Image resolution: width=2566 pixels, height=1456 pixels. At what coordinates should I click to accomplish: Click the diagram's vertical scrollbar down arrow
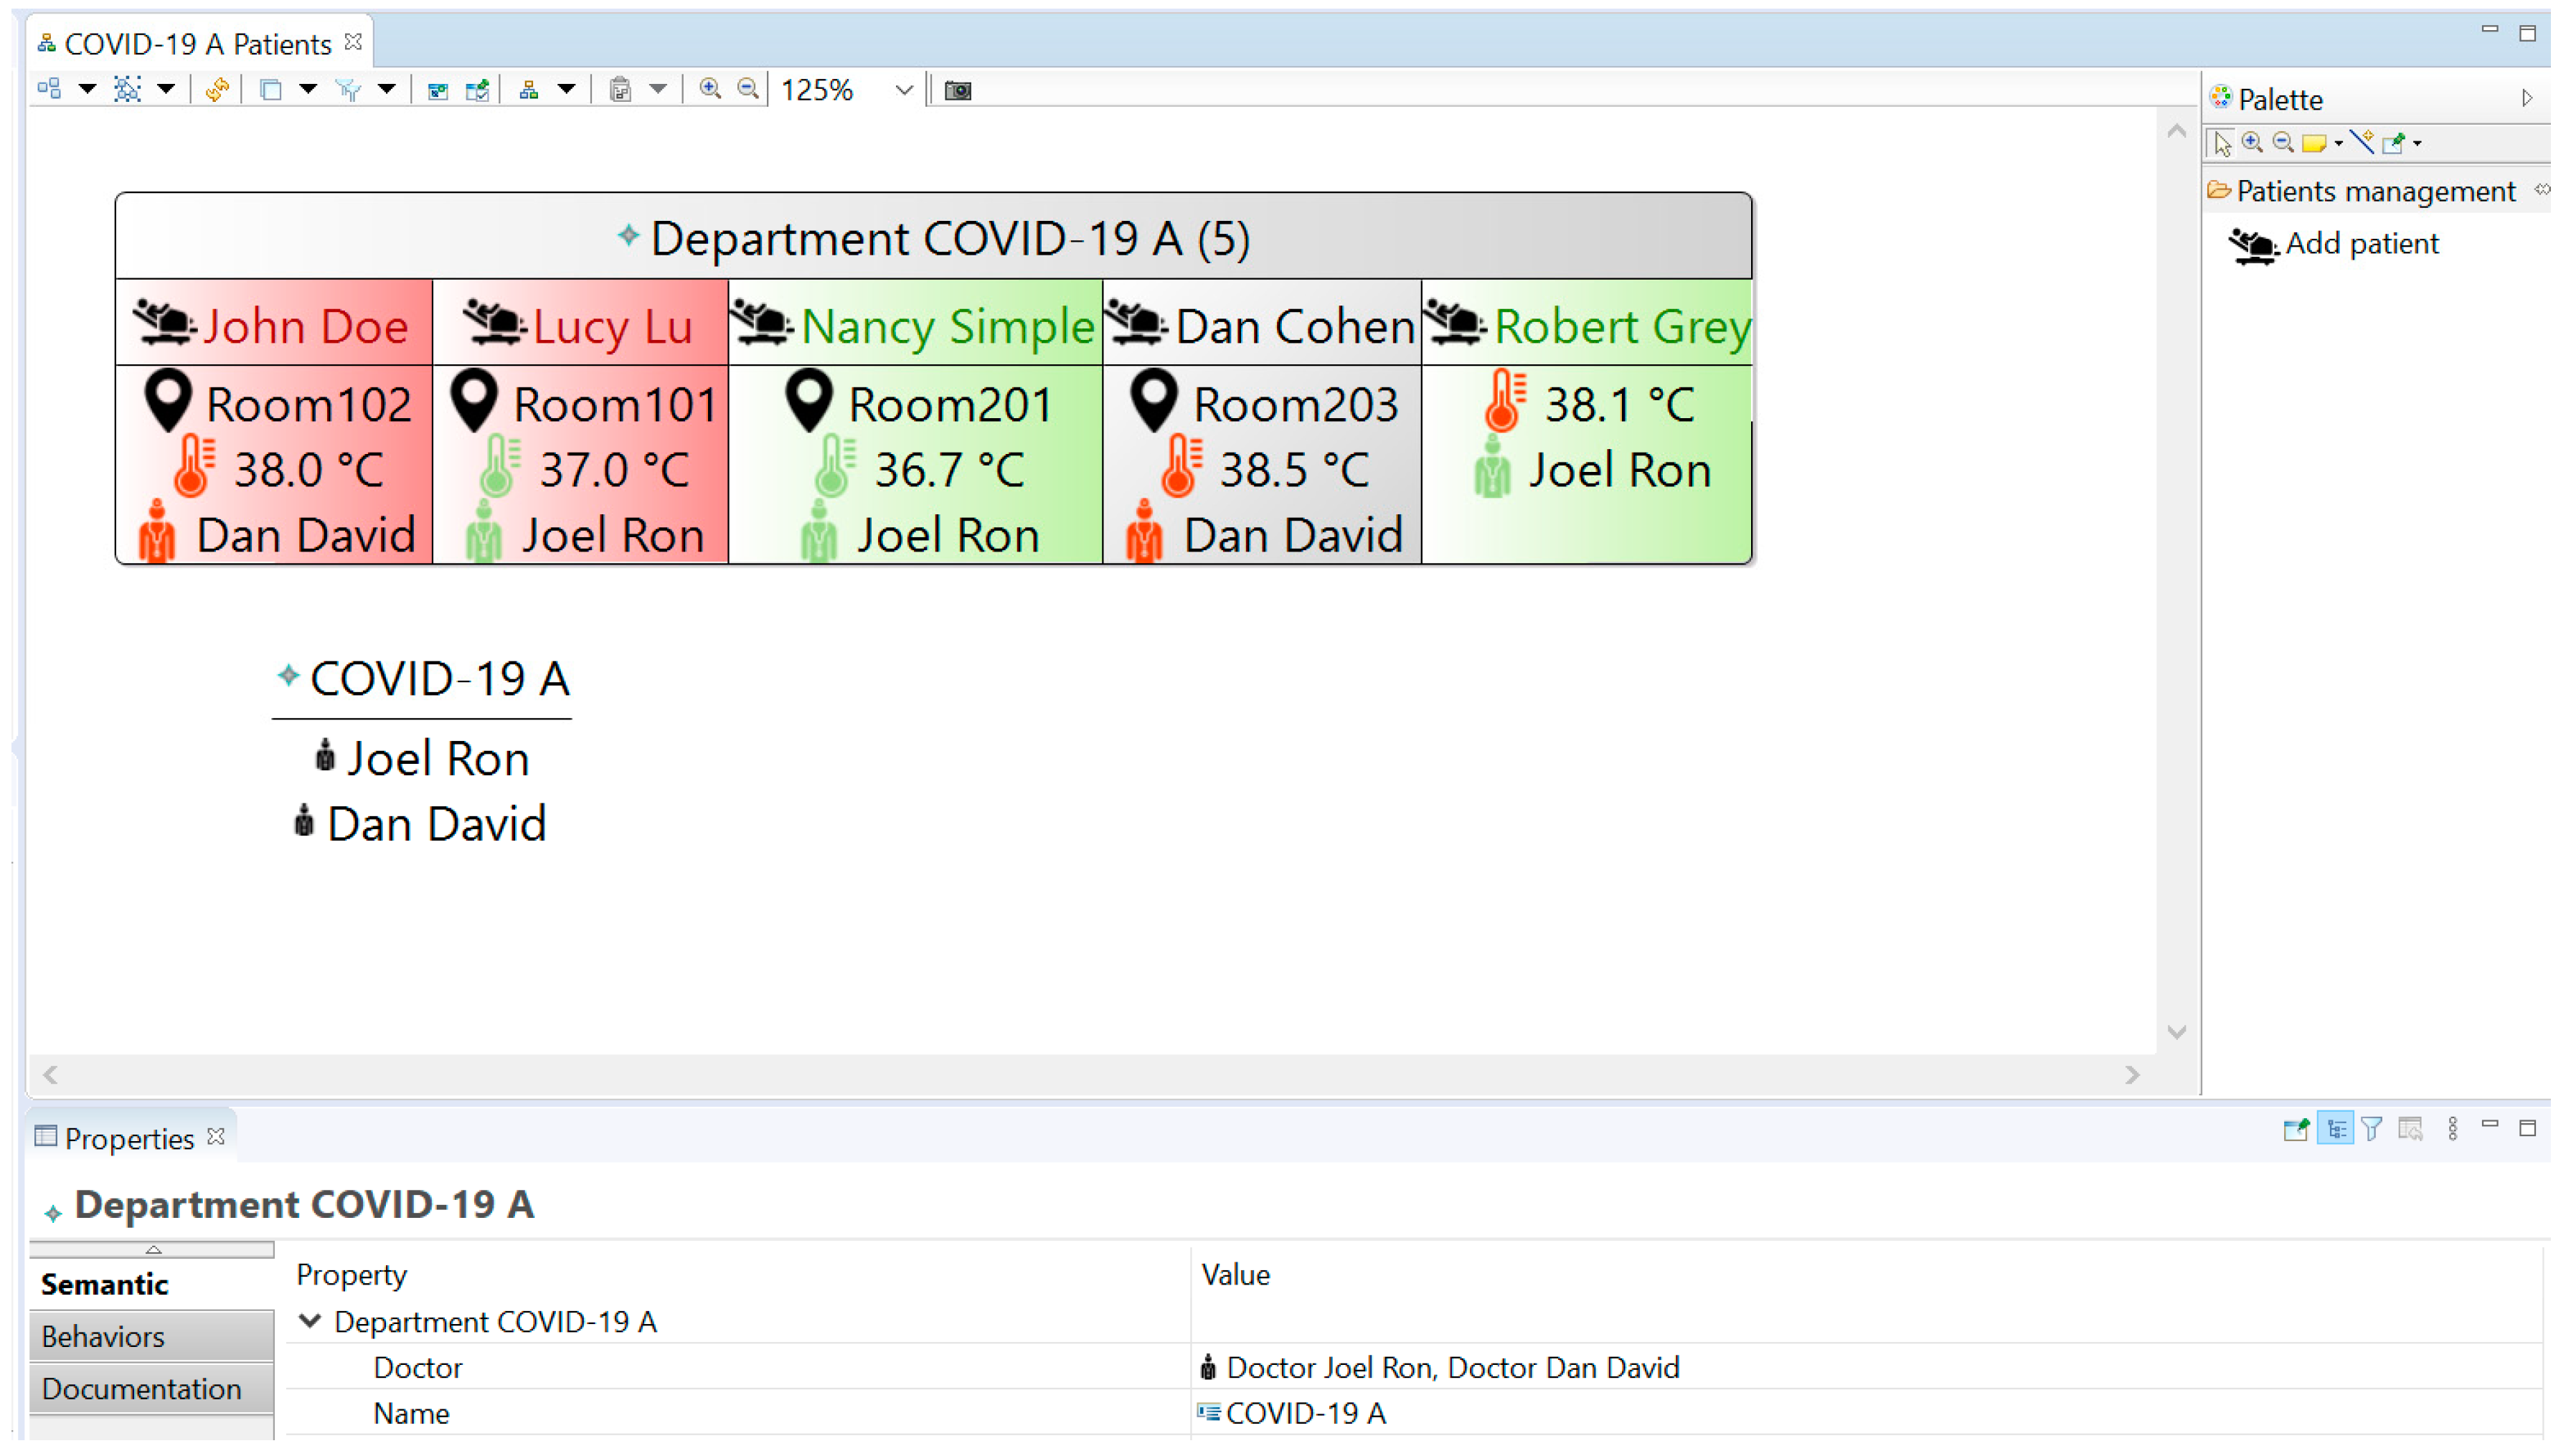(2176, 1032)
